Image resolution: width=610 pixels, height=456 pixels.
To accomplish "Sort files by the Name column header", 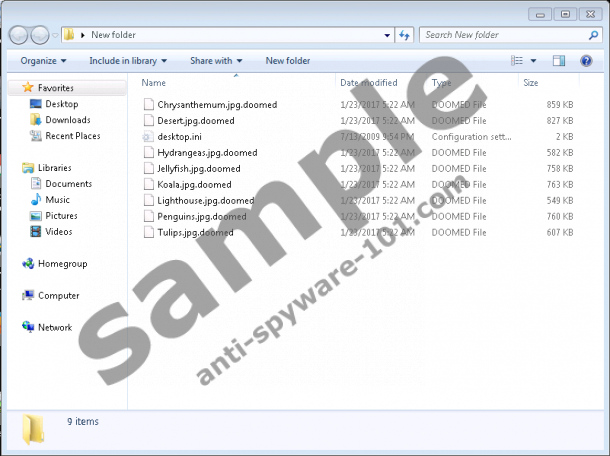I will coord(153,83).
